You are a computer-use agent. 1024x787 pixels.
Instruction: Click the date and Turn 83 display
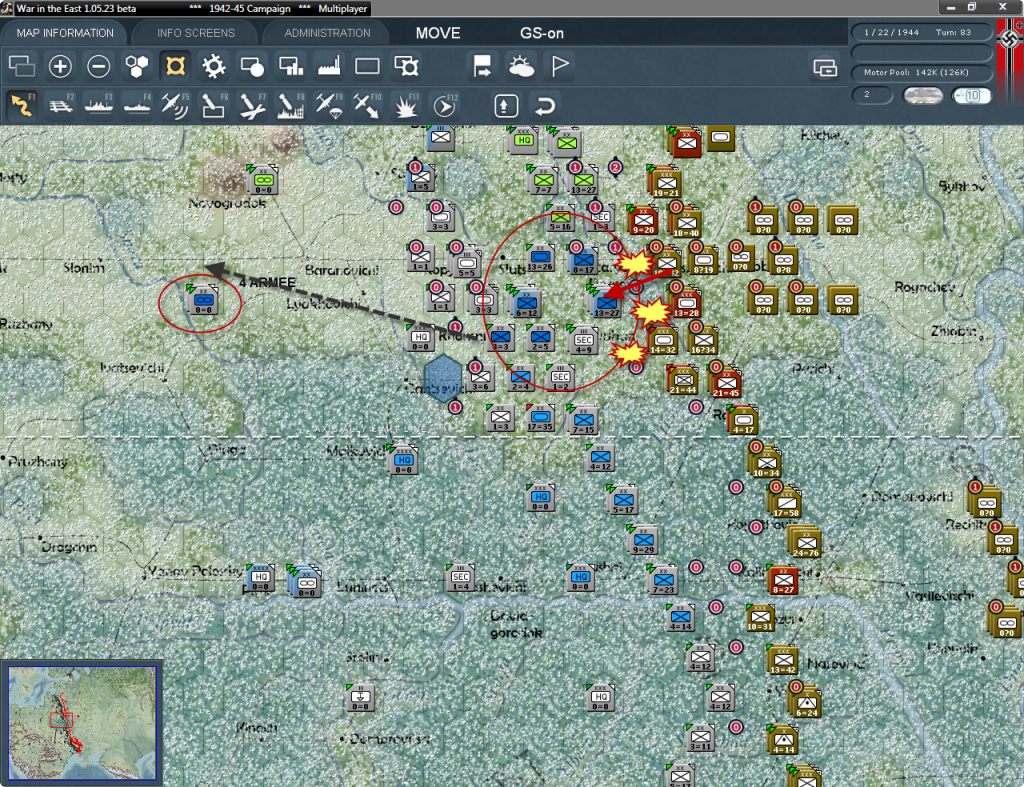coord(920,32)
